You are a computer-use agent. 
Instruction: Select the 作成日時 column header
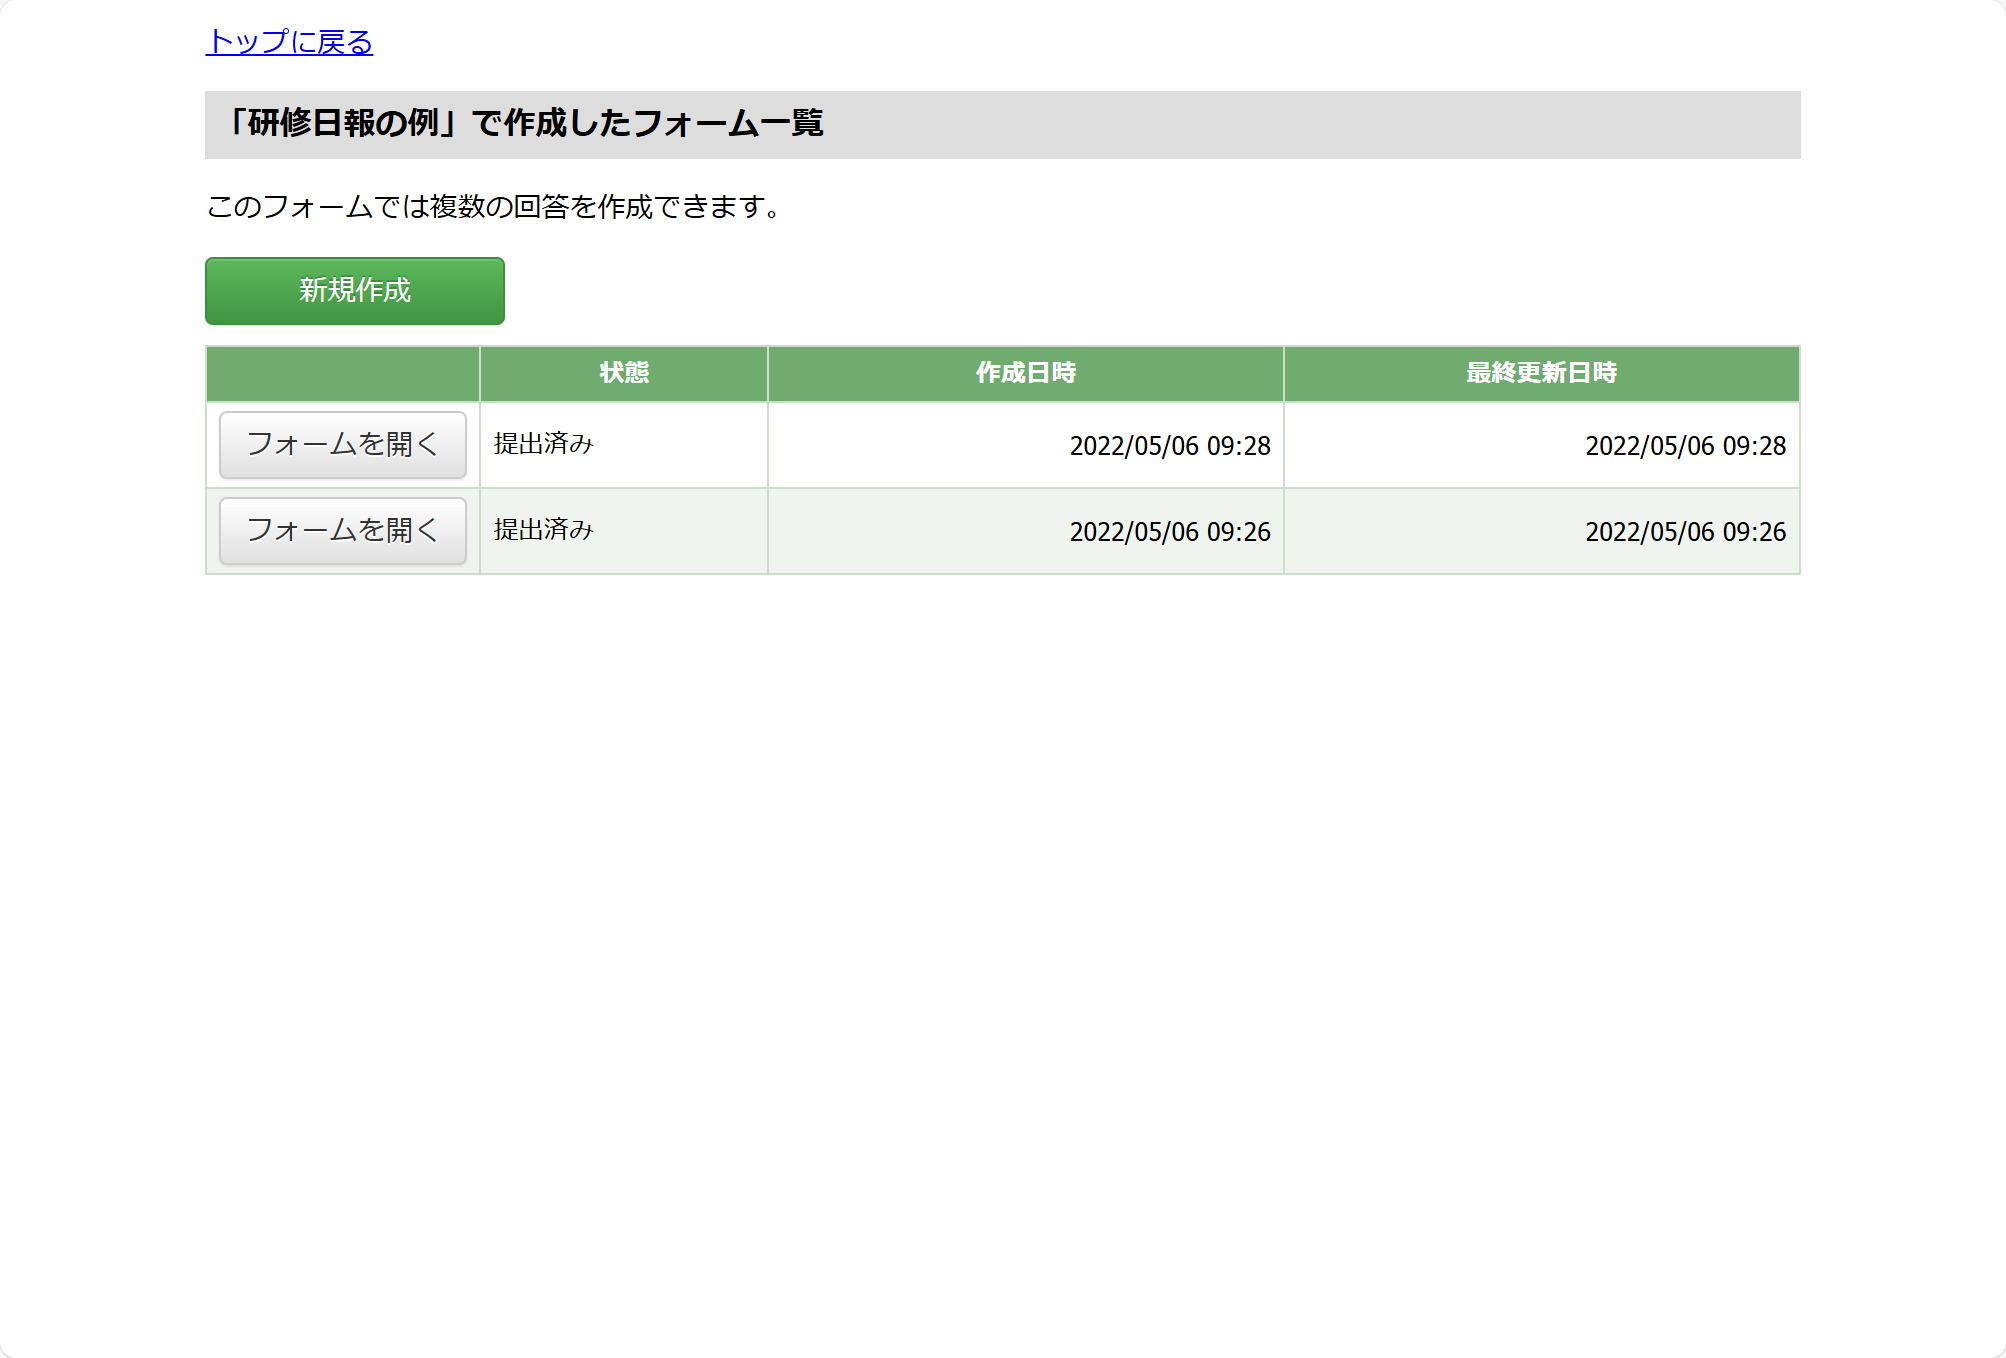(x=1026, y=373)
